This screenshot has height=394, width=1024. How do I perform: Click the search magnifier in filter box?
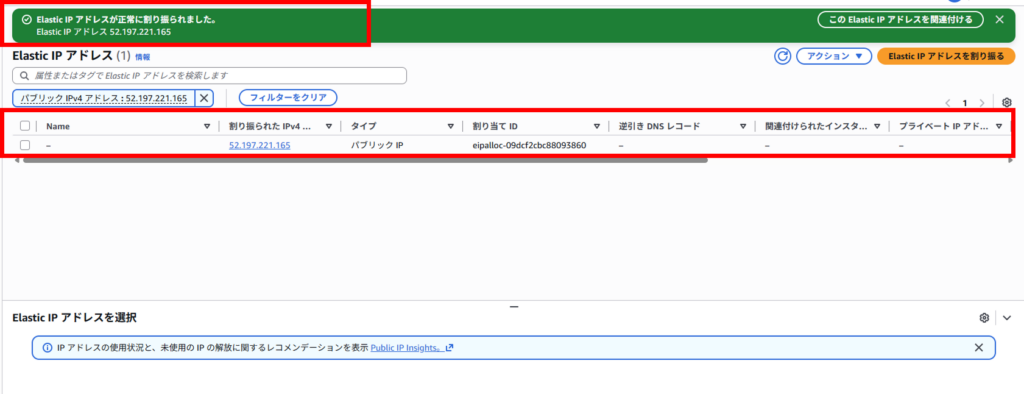(x=25, y=76)
